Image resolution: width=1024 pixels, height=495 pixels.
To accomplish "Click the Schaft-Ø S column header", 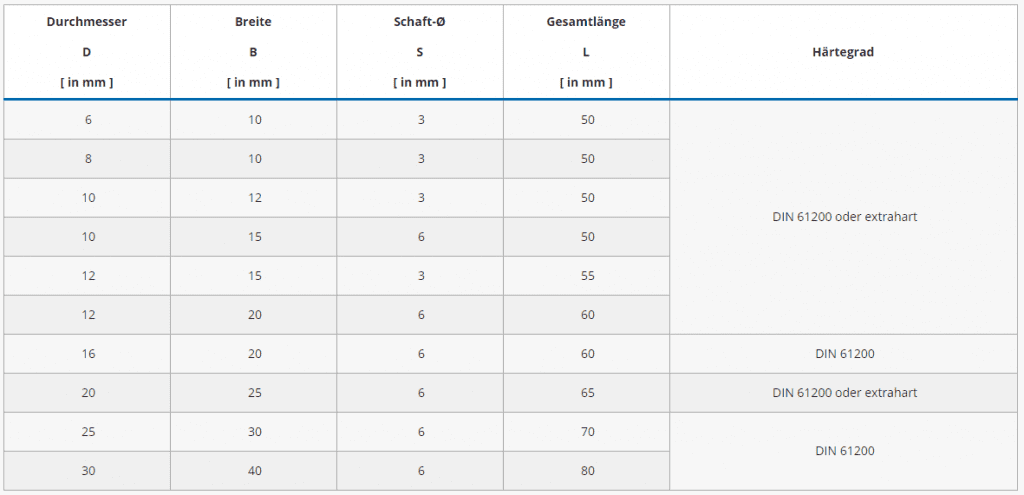I will [420, 51].
